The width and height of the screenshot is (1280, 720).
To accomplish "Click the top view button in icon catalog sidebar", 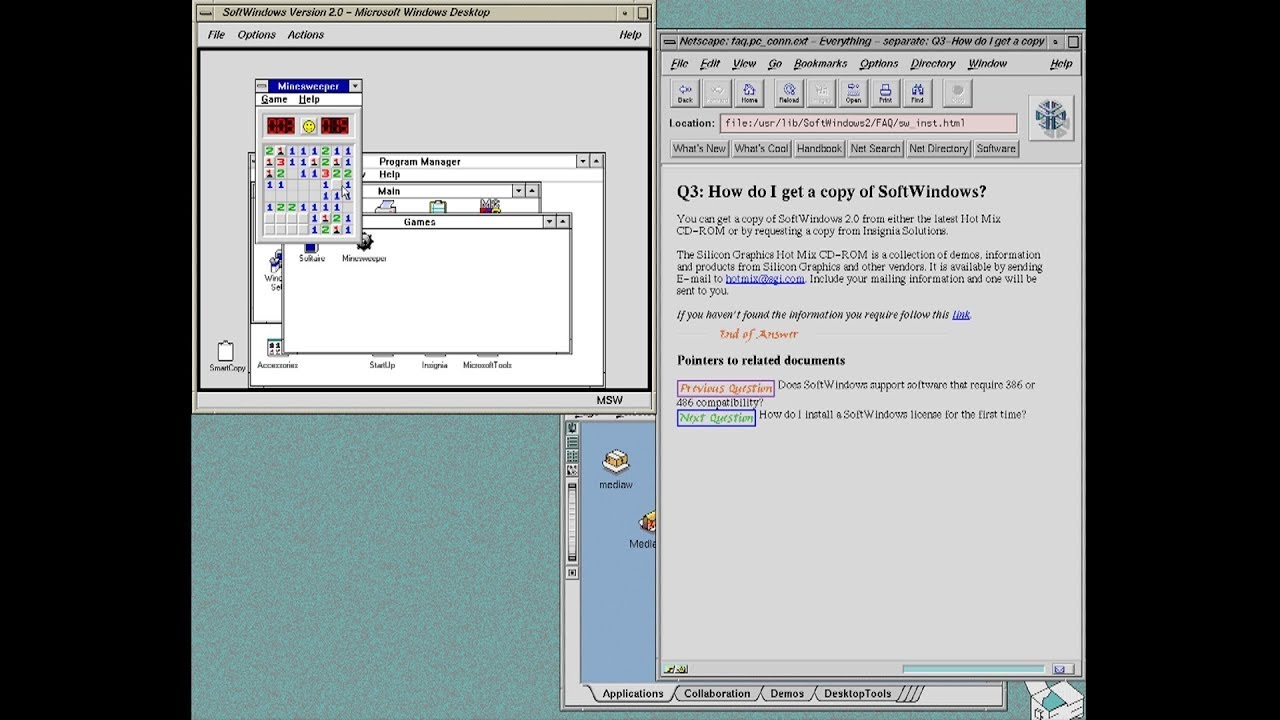I will pos(572,428).
